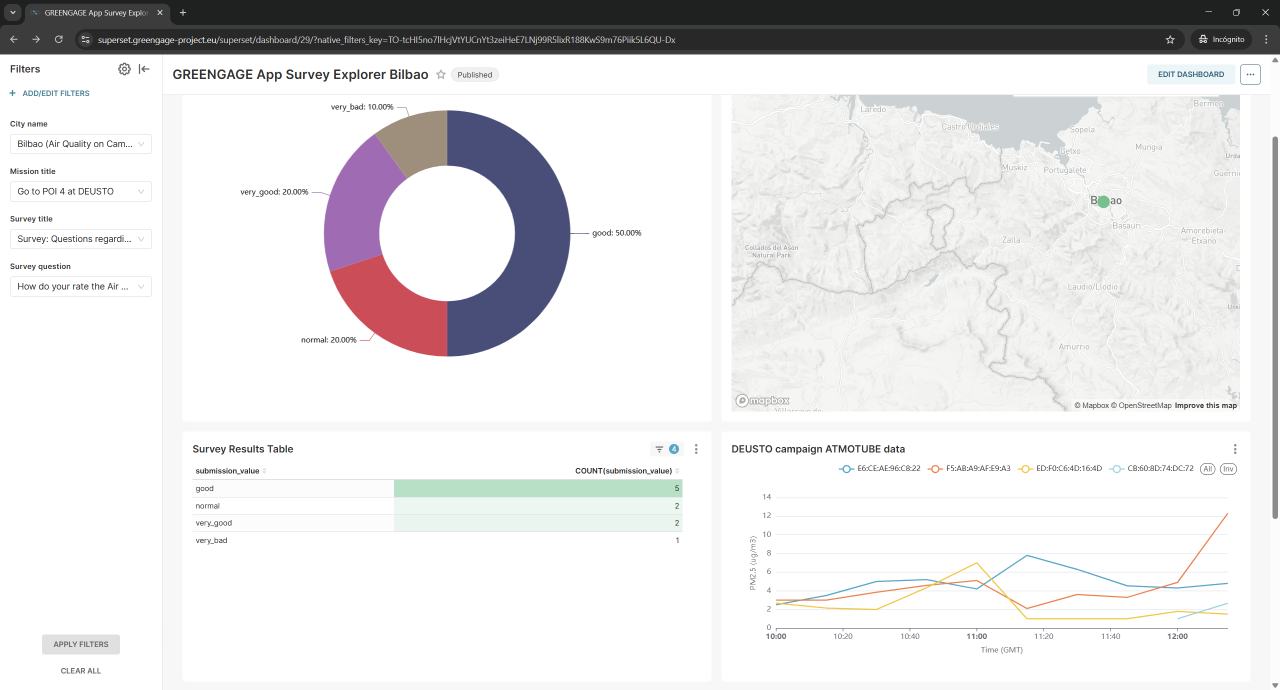1280x690 pixels.
Task: Click the 'very_good: 20.00%' chart label
Action: [275, 192]
